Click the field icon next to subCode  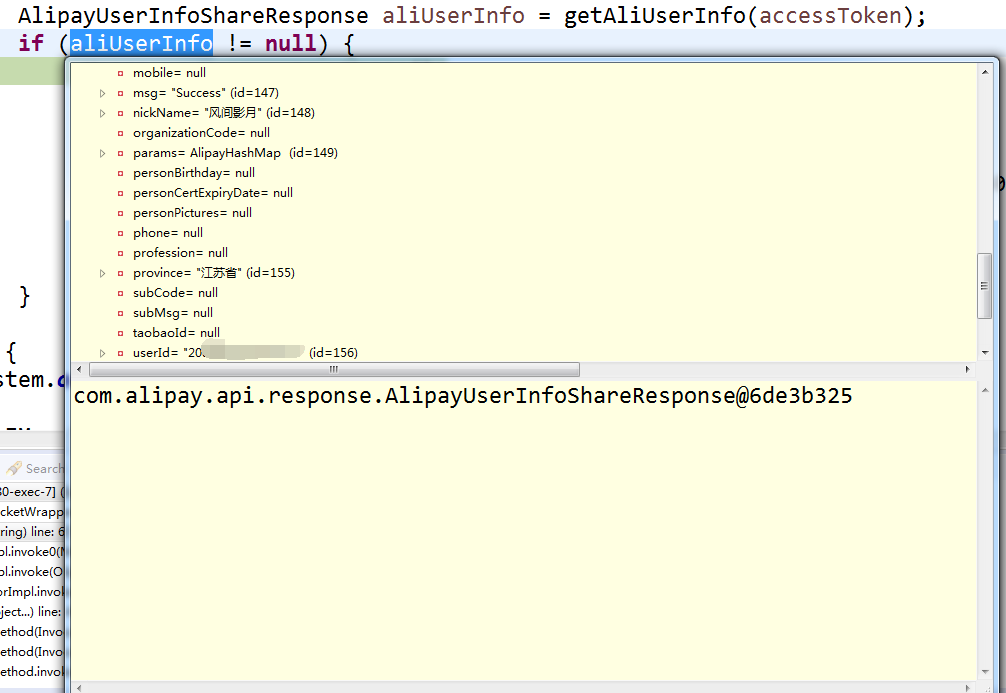tap(121, 293)
